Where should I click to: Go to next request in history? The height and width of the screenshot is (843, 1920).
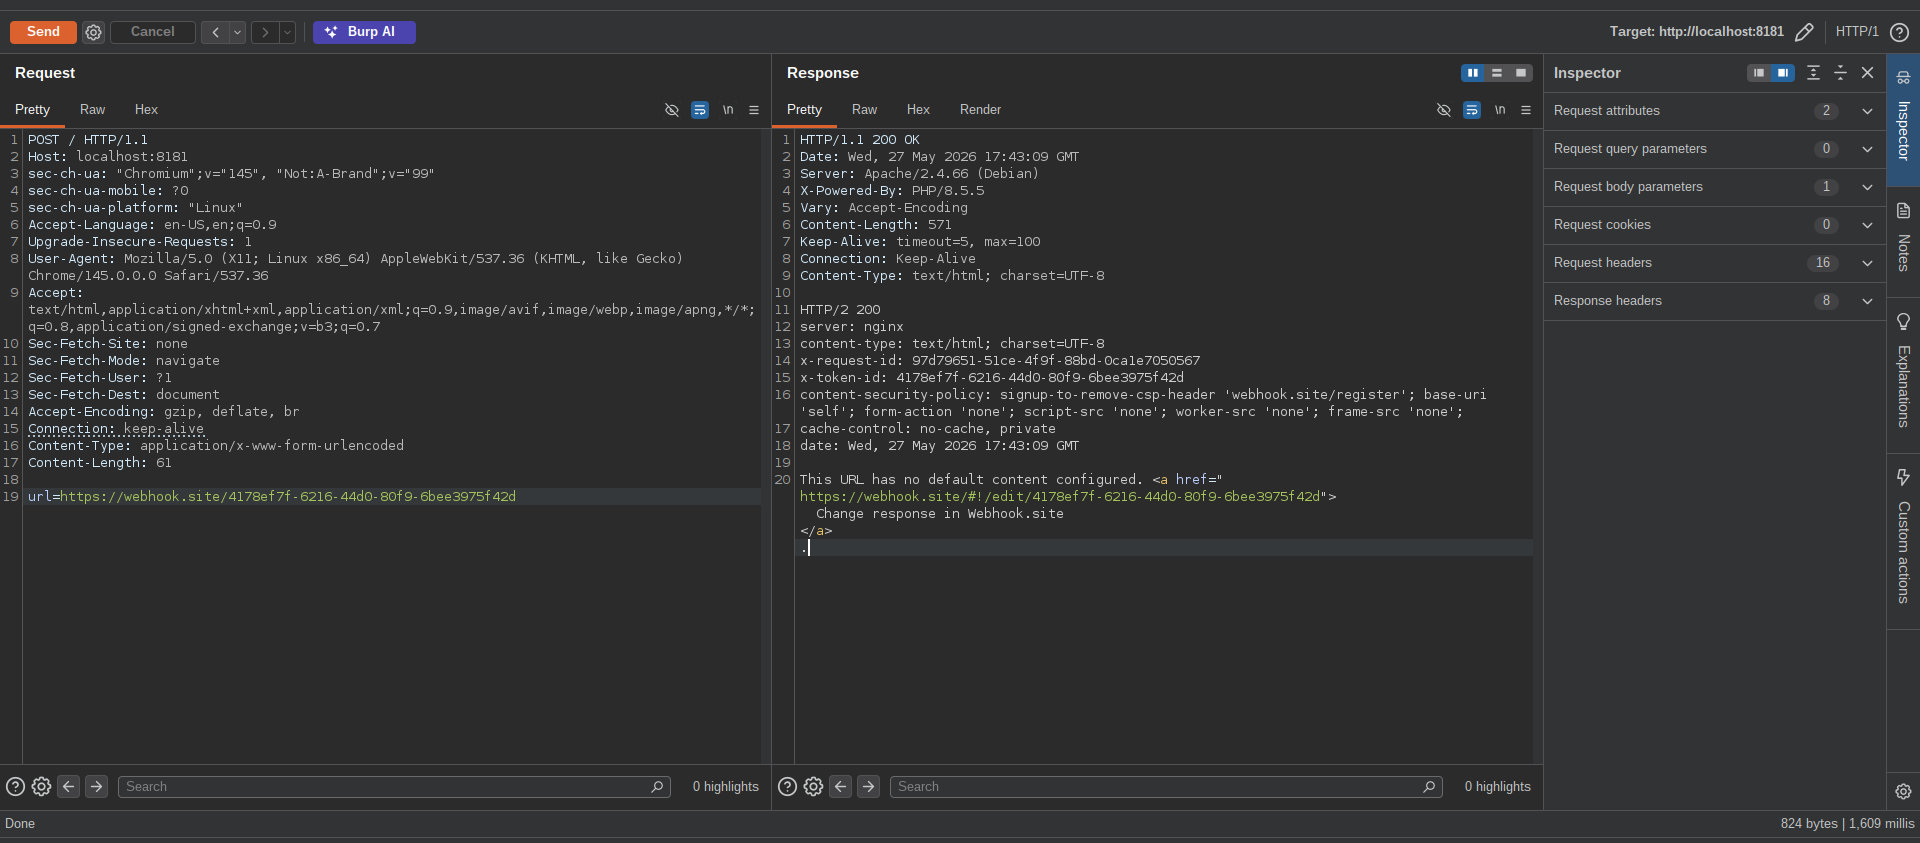point(264,32)
